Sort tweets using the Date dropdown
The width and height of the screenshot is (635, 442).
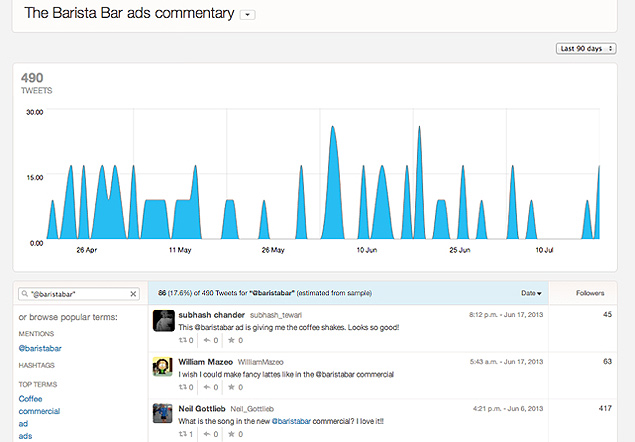coord(531,293)
